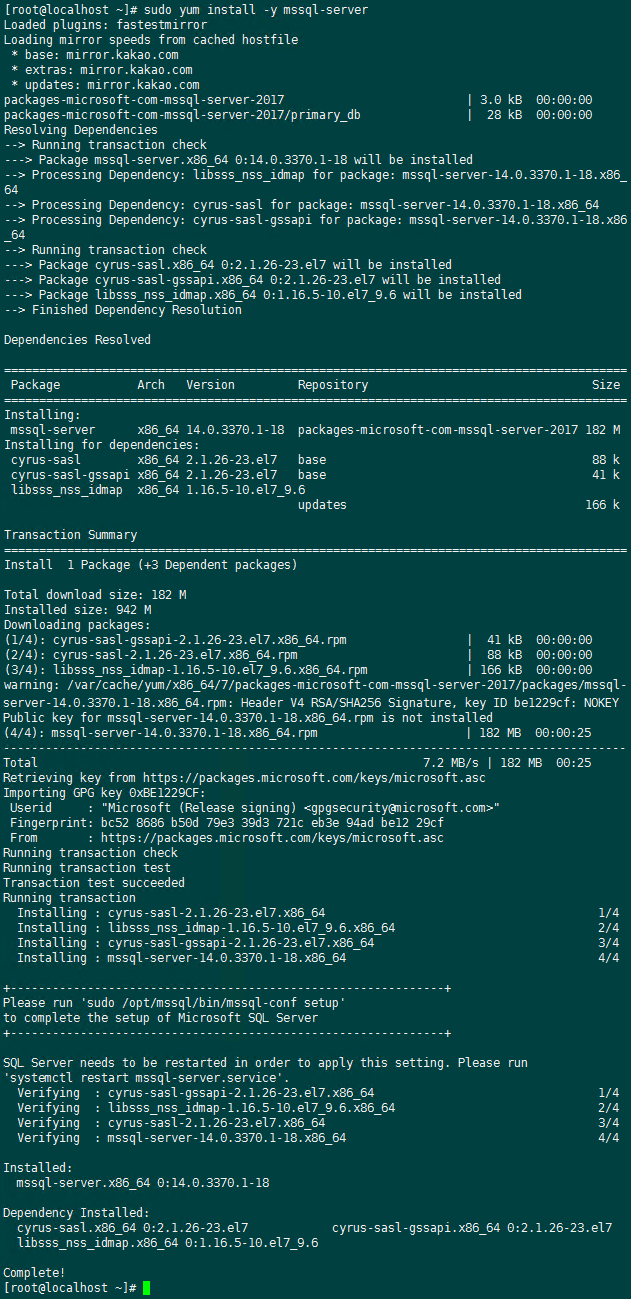Click the "Transaction test succeeded" line

point(94,883)
